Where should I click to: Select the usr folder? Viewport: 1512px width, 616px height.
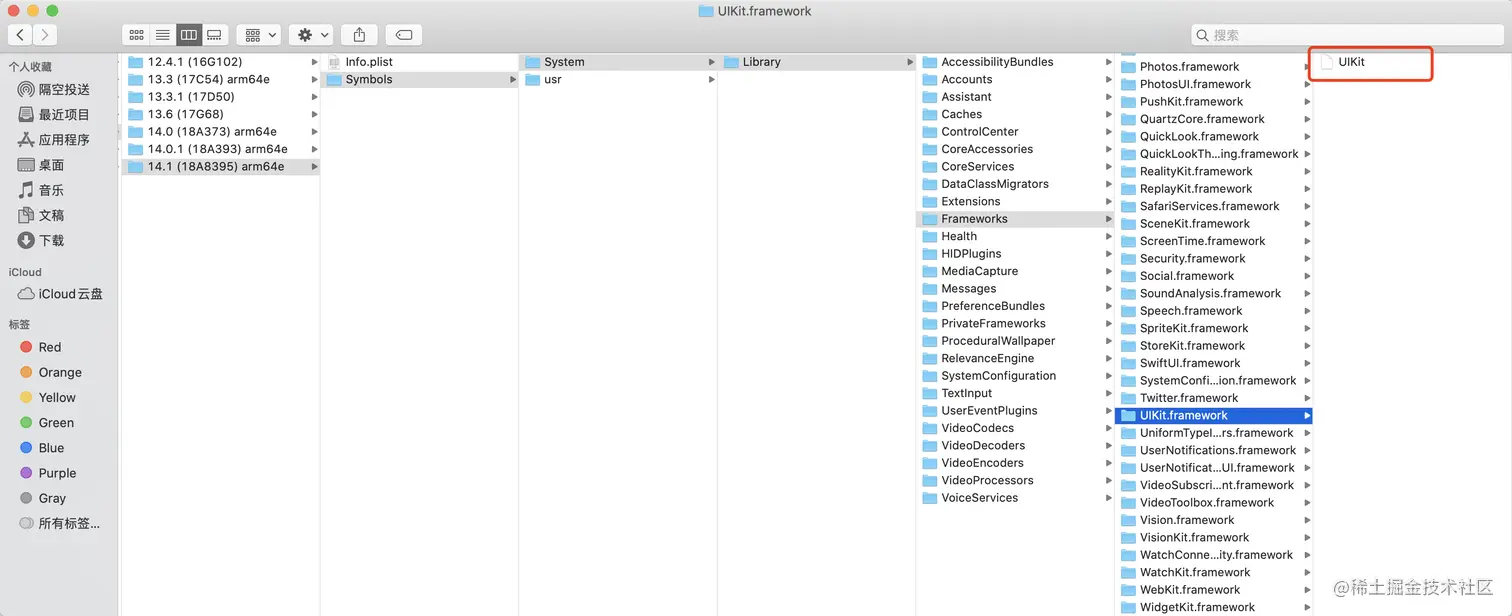coord(618,79)
